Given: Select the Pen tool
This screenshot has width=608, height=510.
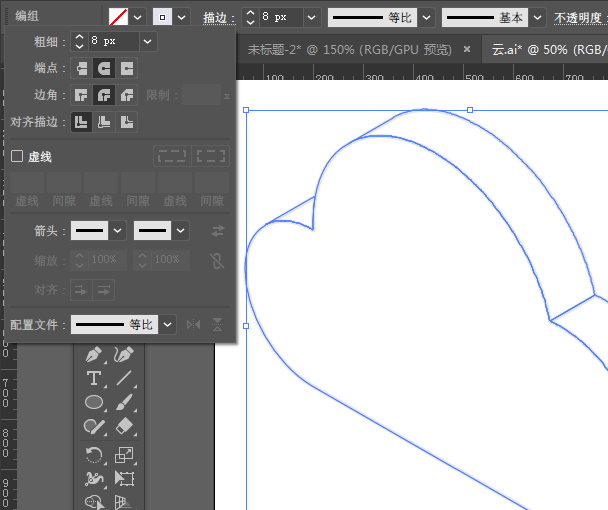Looking at the screenshot, I should pos(94,355).
